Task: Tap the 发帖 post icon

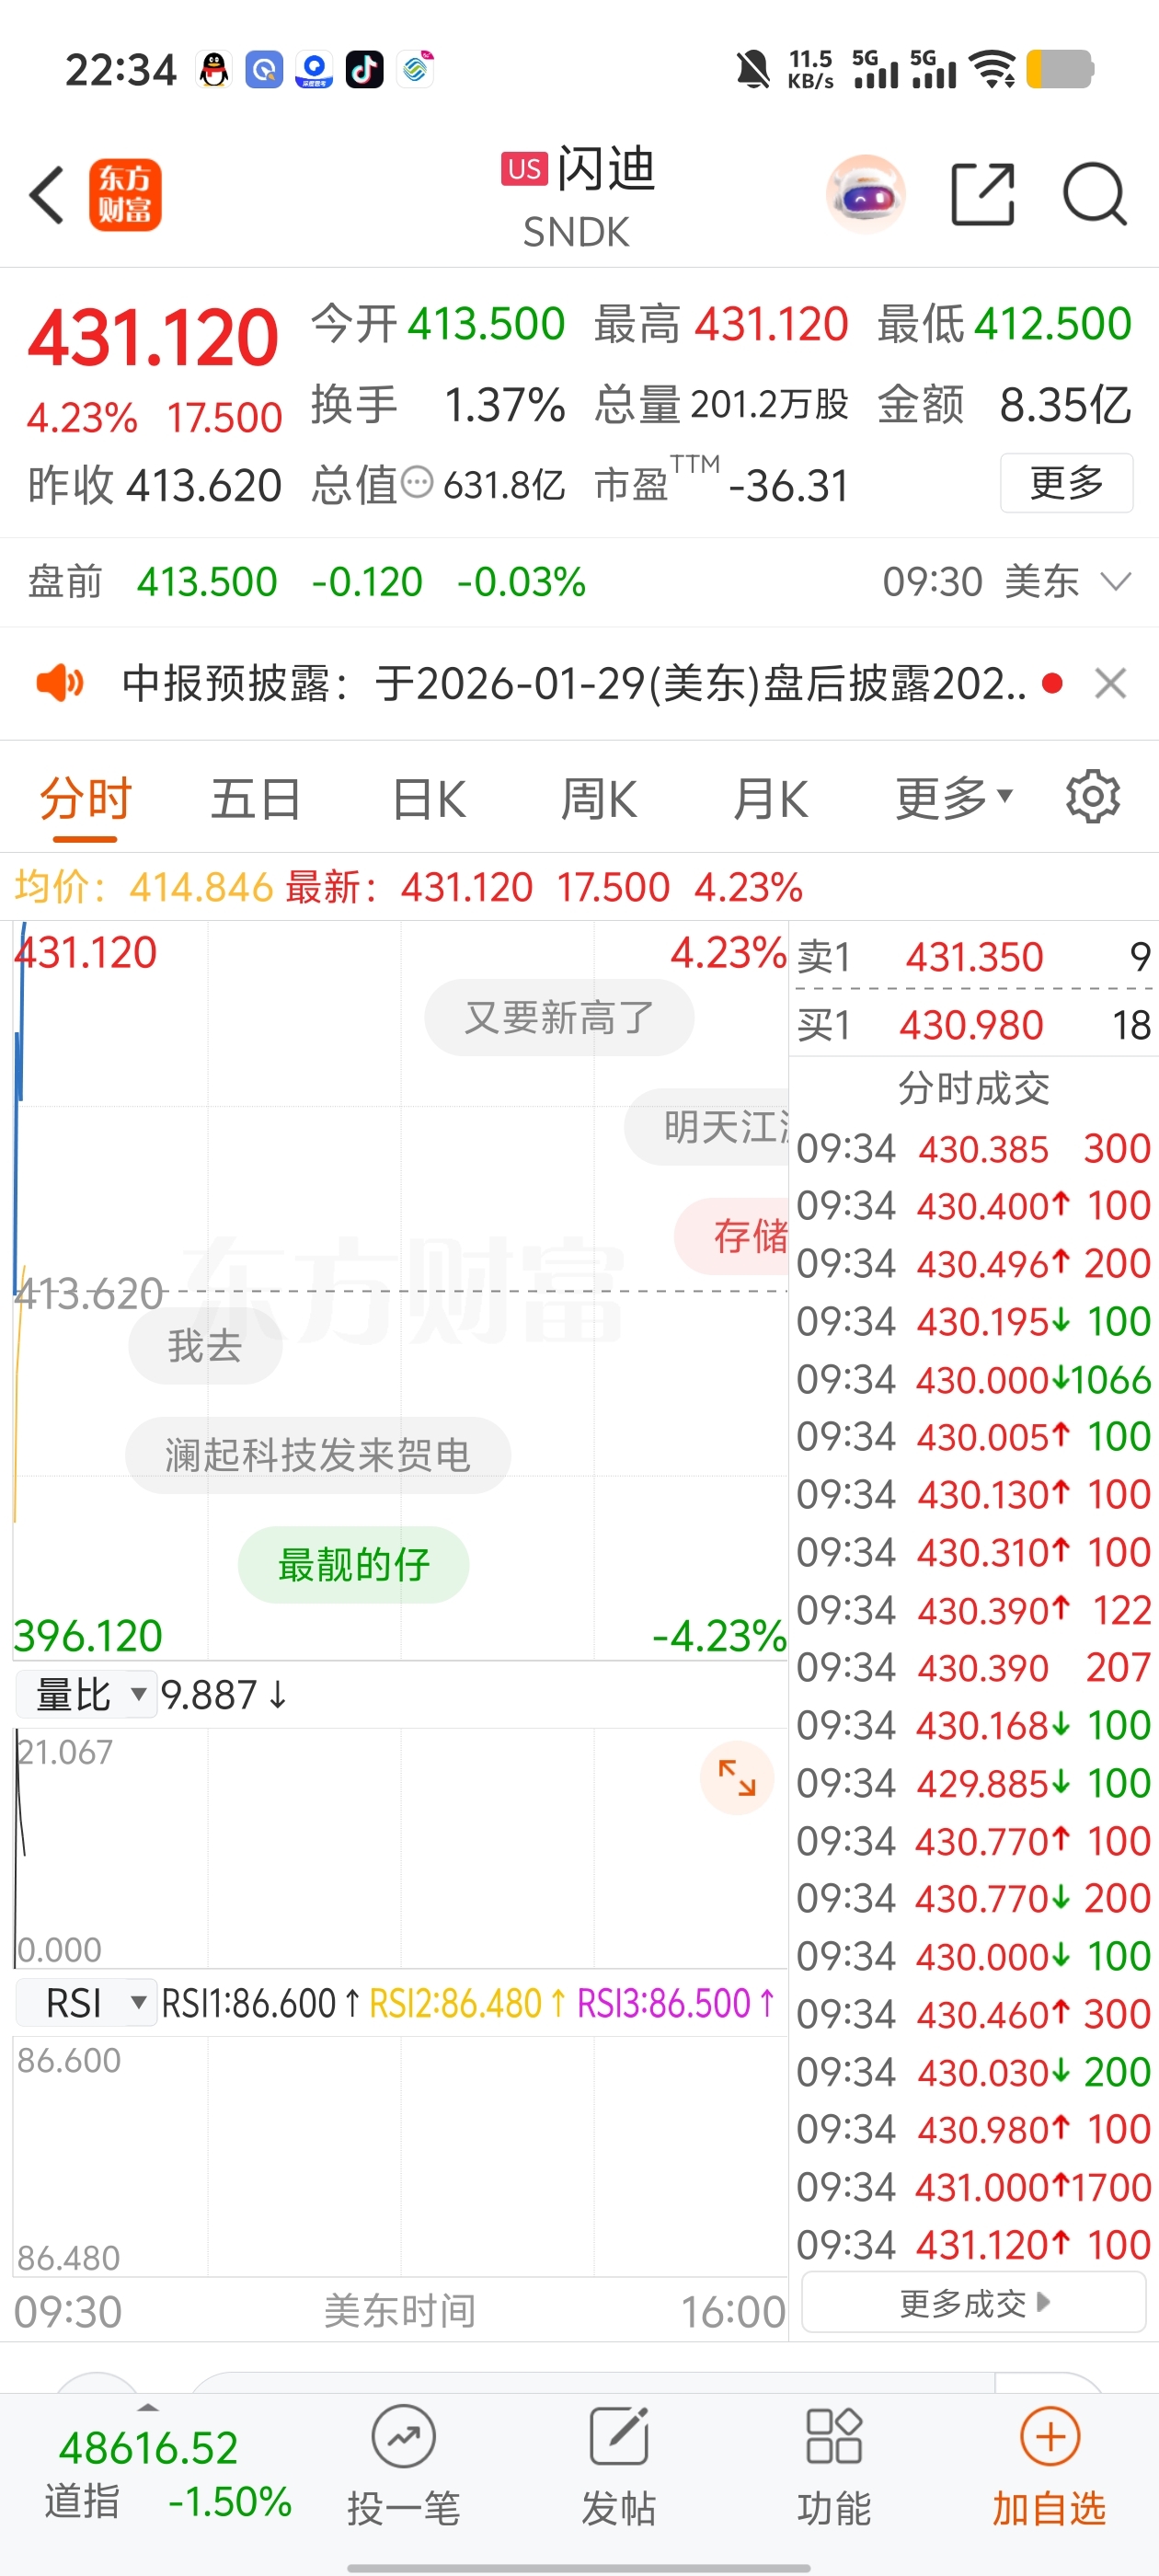Action: 619,2436
